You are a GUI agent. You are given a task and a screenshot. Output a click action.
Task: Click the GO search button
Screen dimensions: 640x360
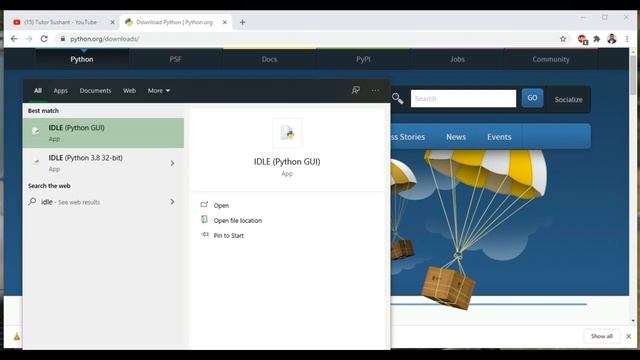point(532,98)
